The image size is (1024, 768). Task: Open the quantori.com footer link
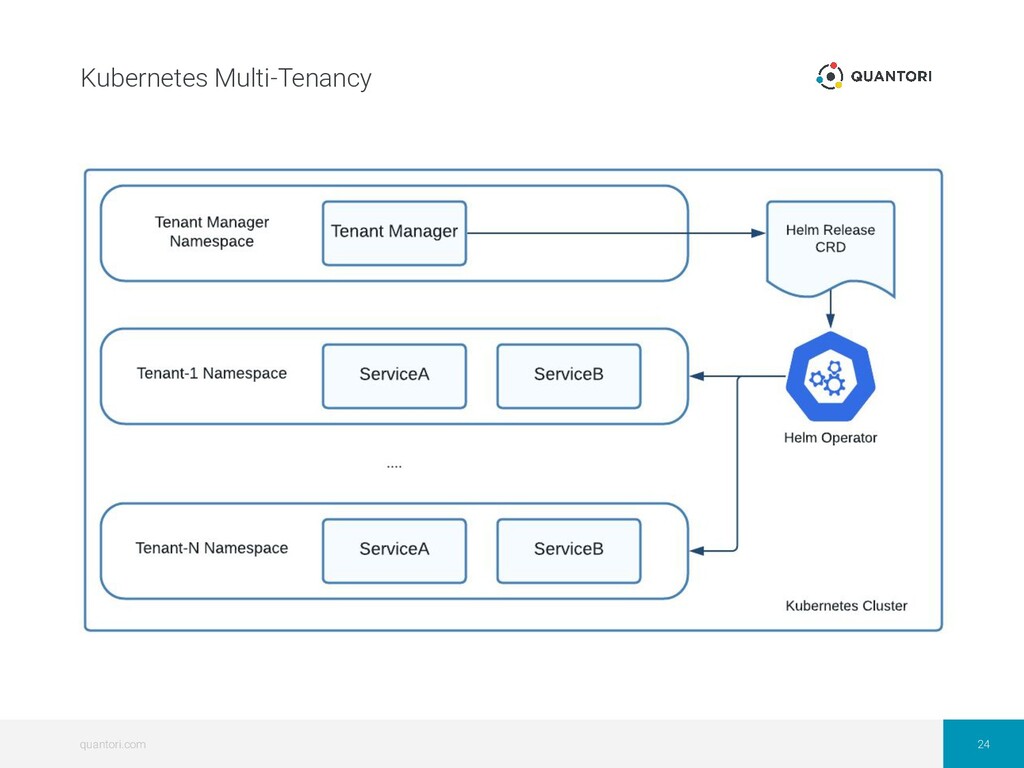[x=113, y=744]
